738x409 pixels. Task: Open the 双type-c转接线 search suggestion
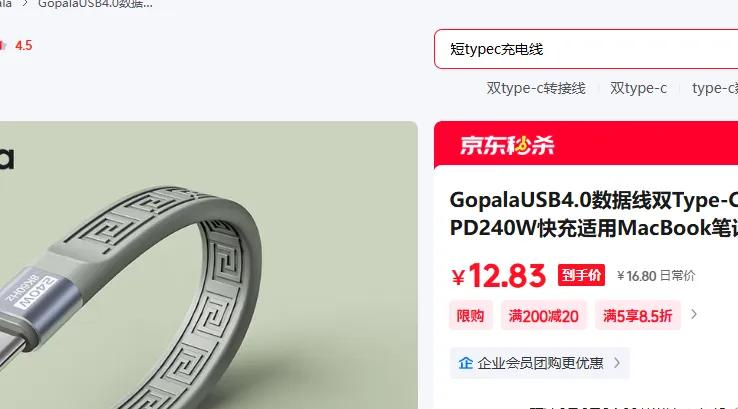[x=536, y=88]
